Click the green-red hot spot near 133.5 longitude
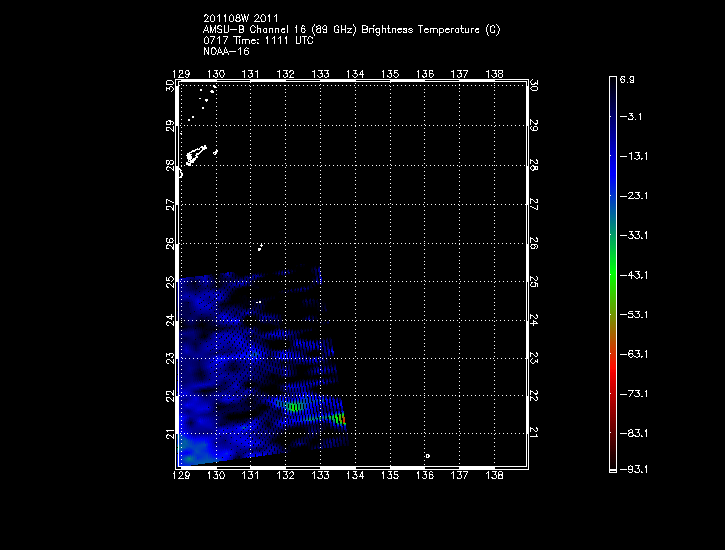This screenshot has height=550, width=725. [338, 418]
